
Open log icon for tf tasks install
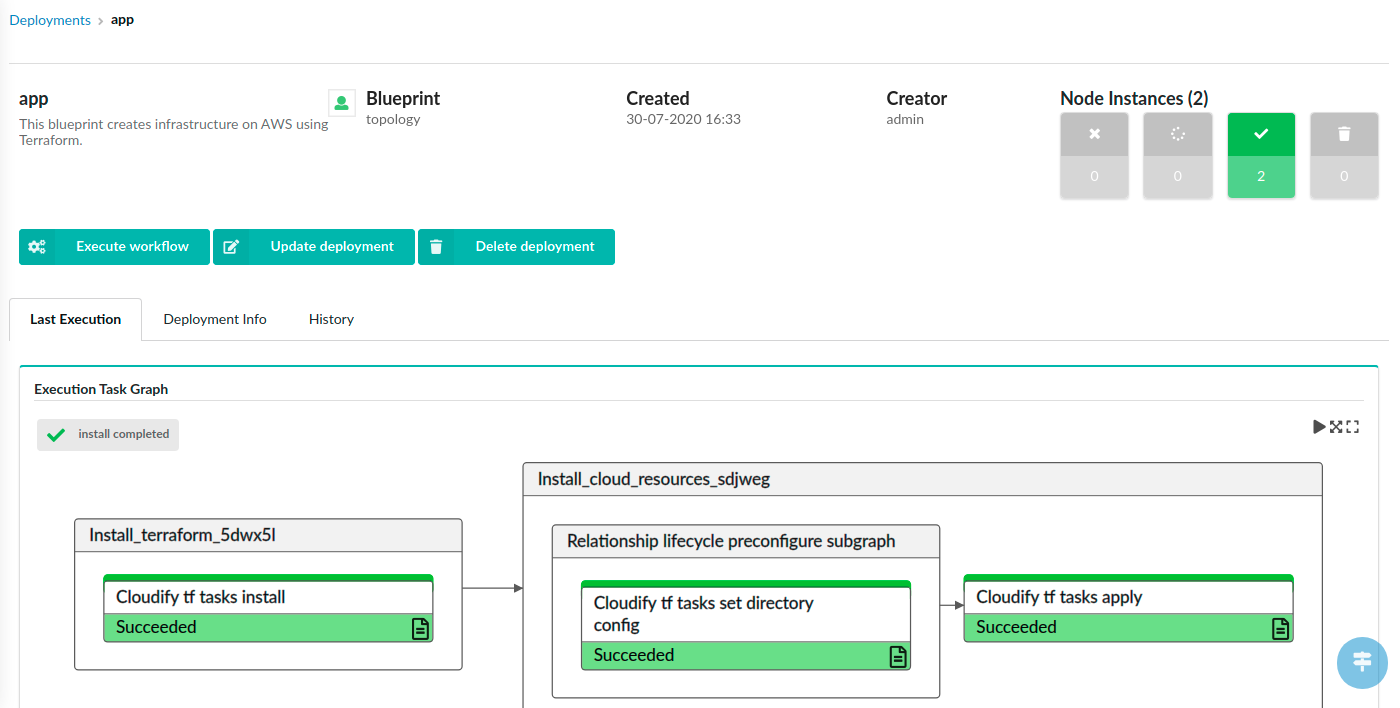click(421, 628)
